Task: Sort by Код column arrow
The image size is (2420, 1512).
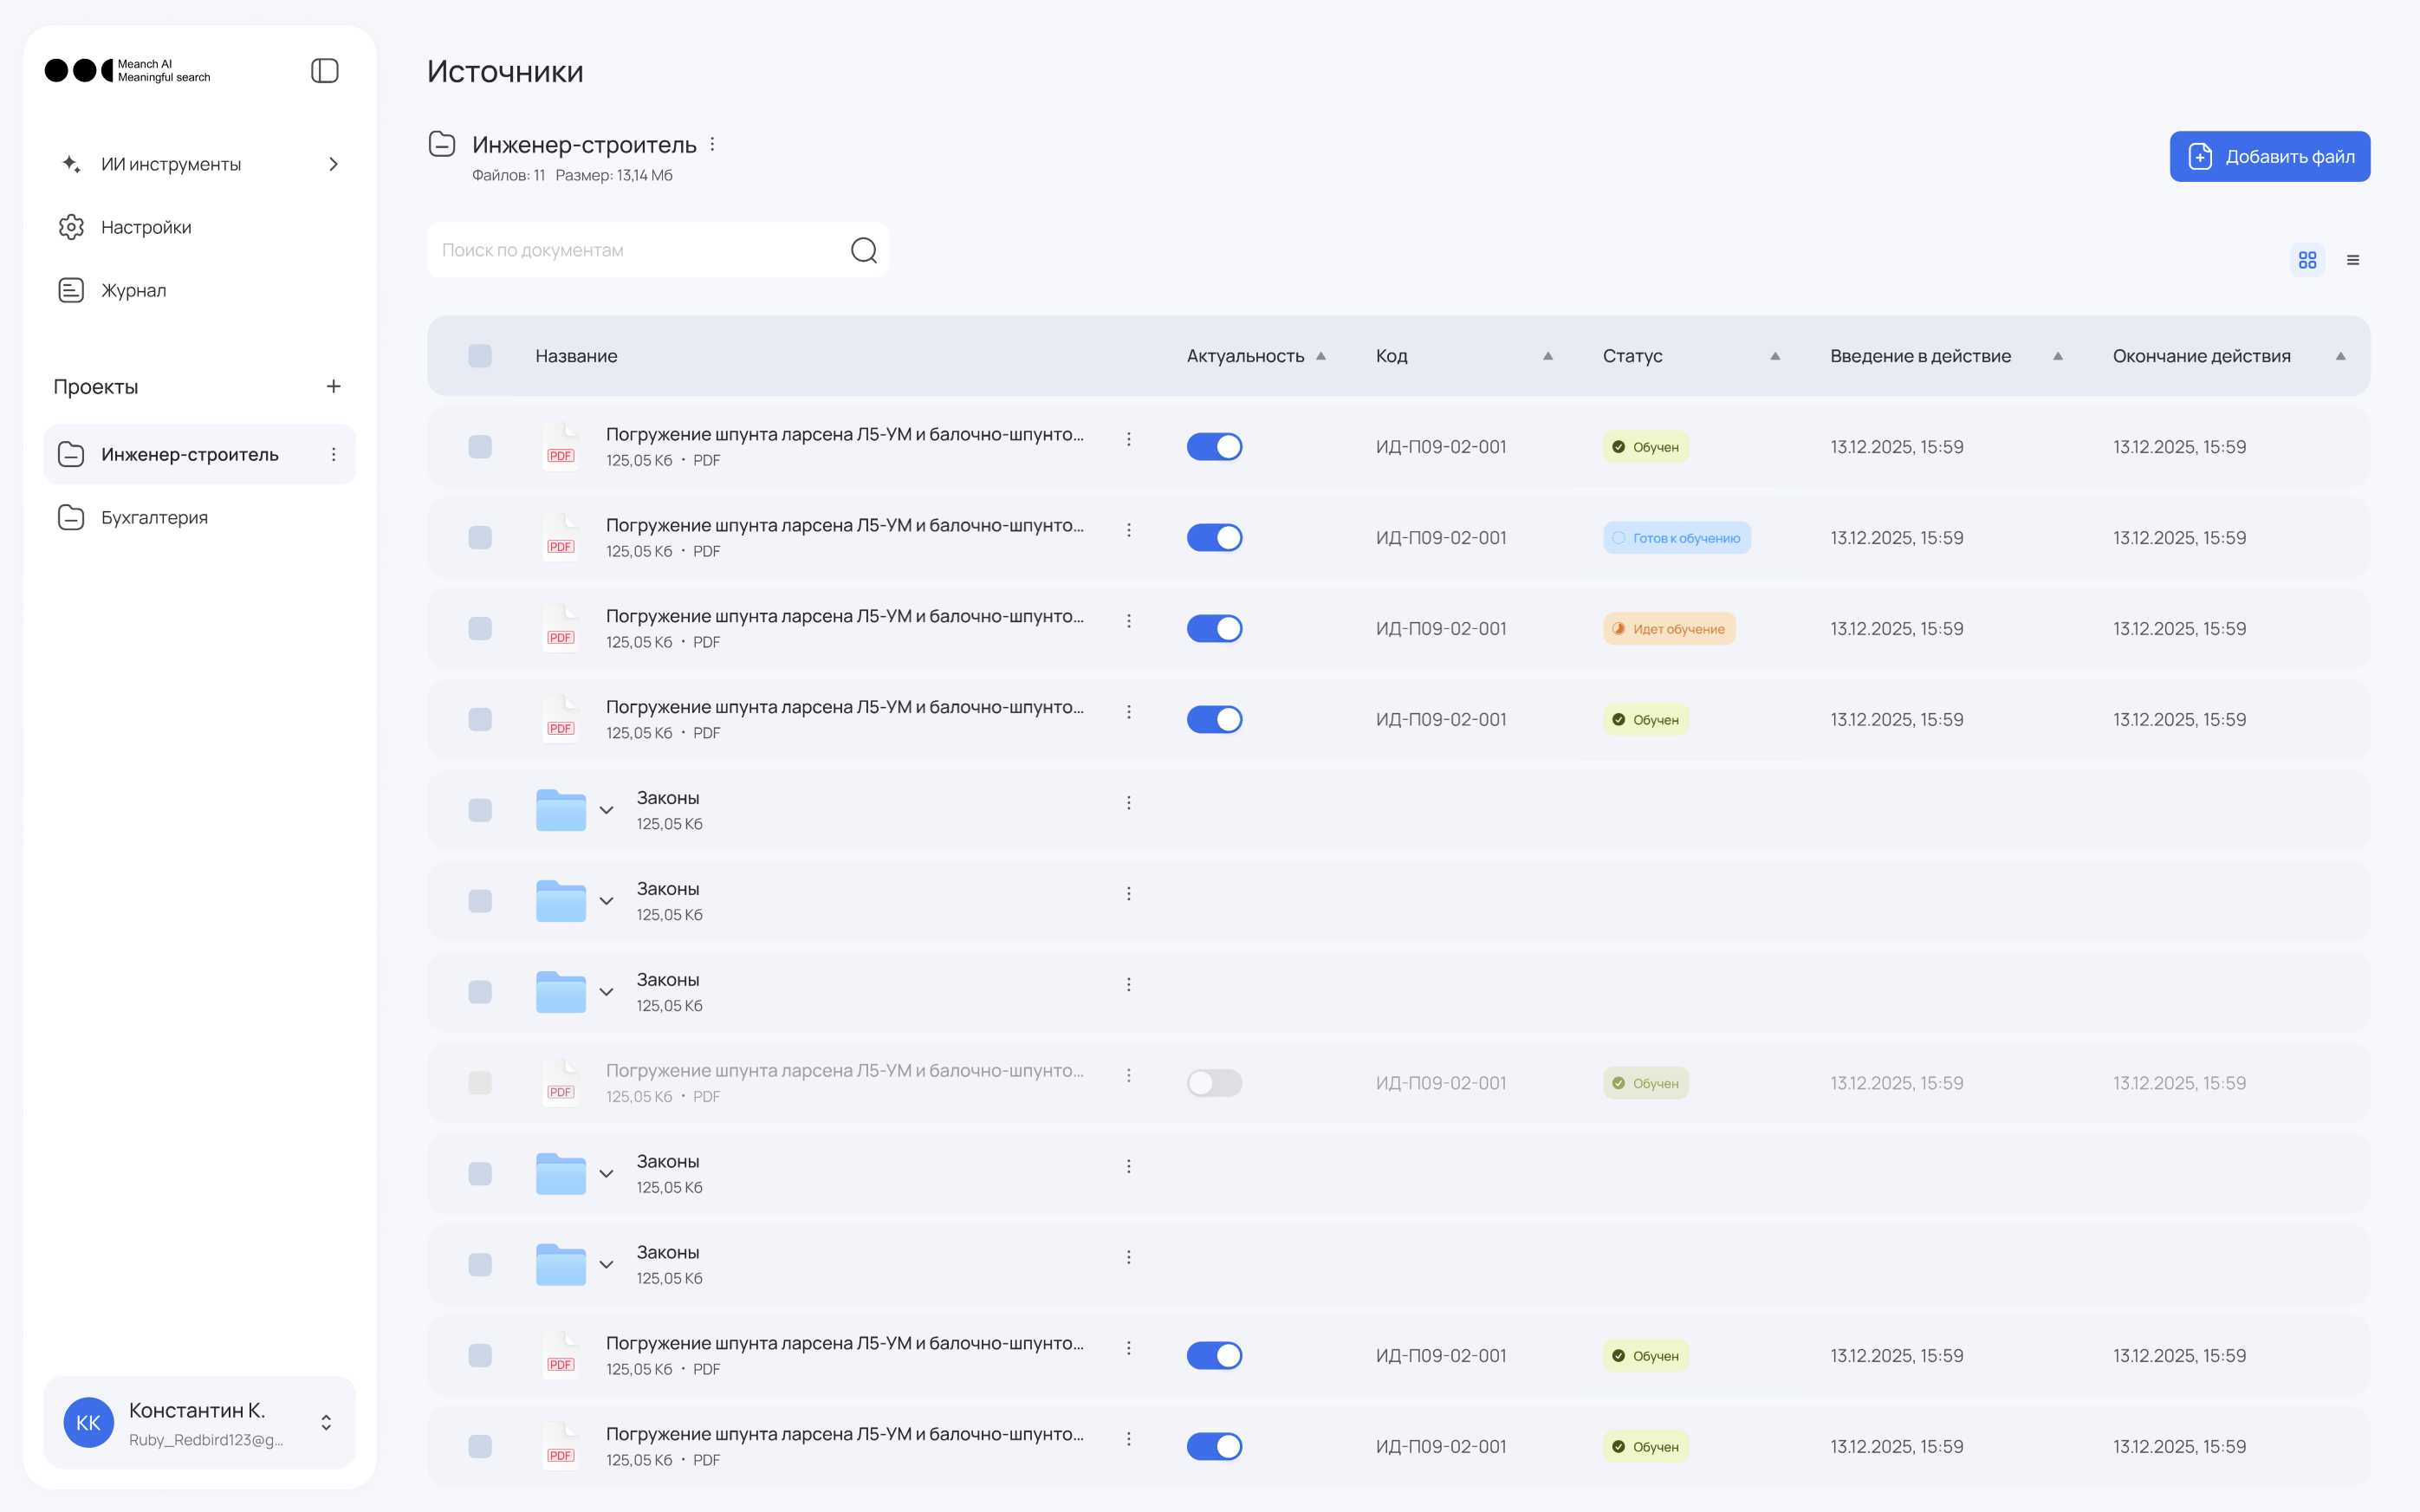Action: click(x=1547, y=356)
